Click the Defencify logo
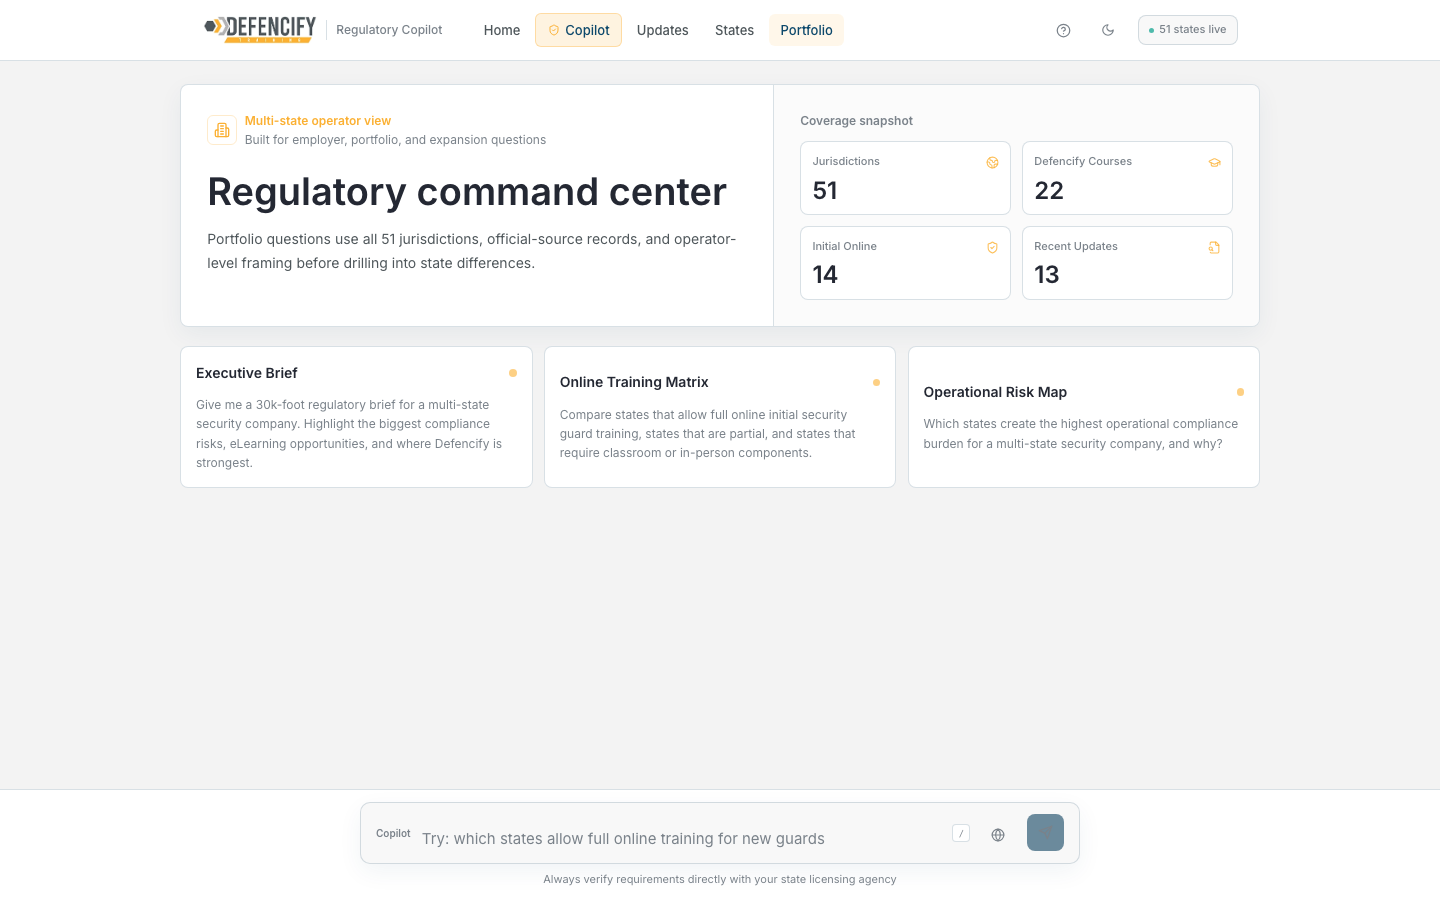1440x900 pixels. coord(260,29)
